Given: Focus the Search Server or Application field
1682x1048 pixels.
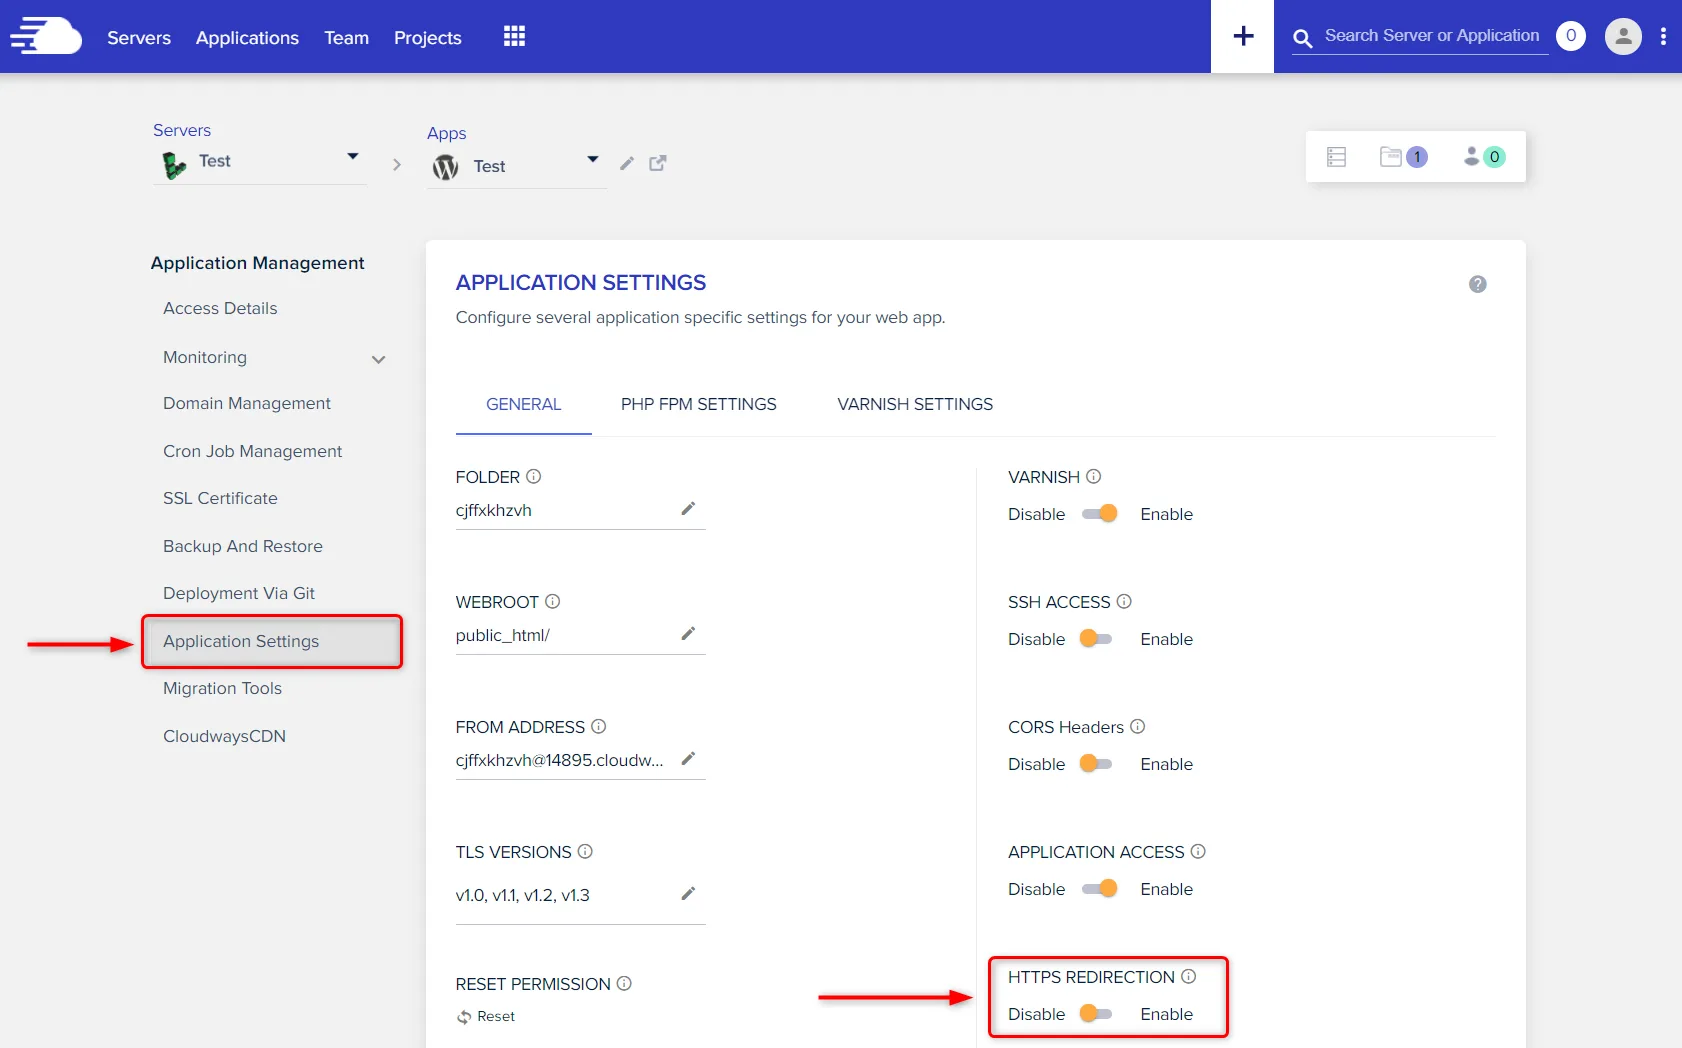Looking at the screenshot, I should pyautogui.click(x=1431, y=36).
